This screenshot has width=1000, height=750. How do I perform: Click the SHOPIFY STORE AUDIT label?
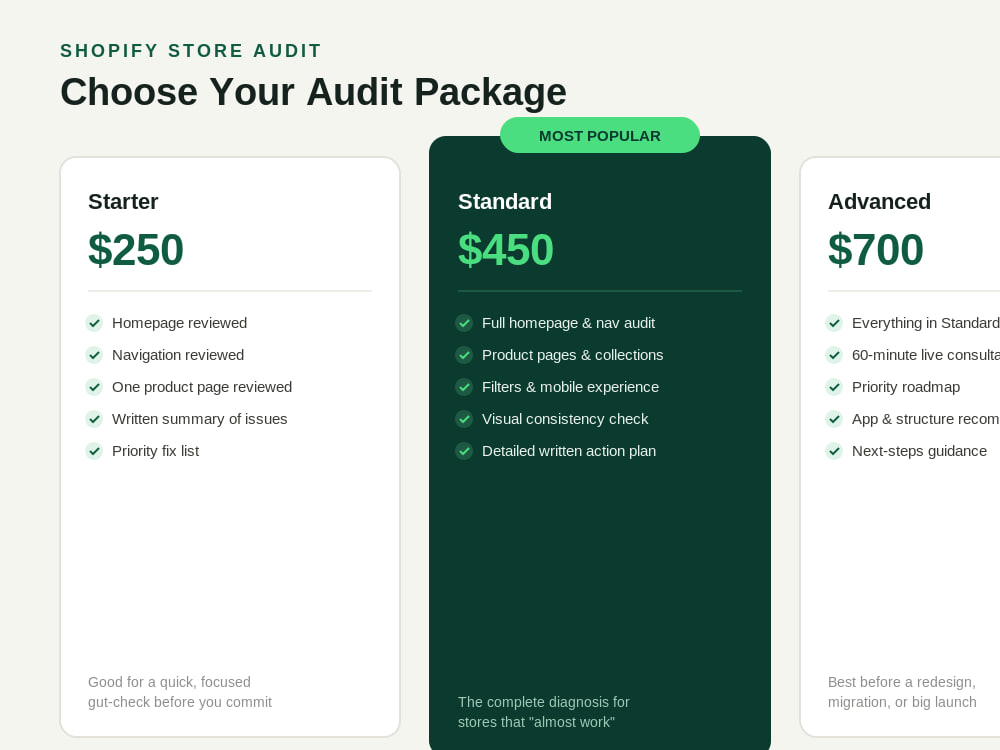[x=191, y=51]
